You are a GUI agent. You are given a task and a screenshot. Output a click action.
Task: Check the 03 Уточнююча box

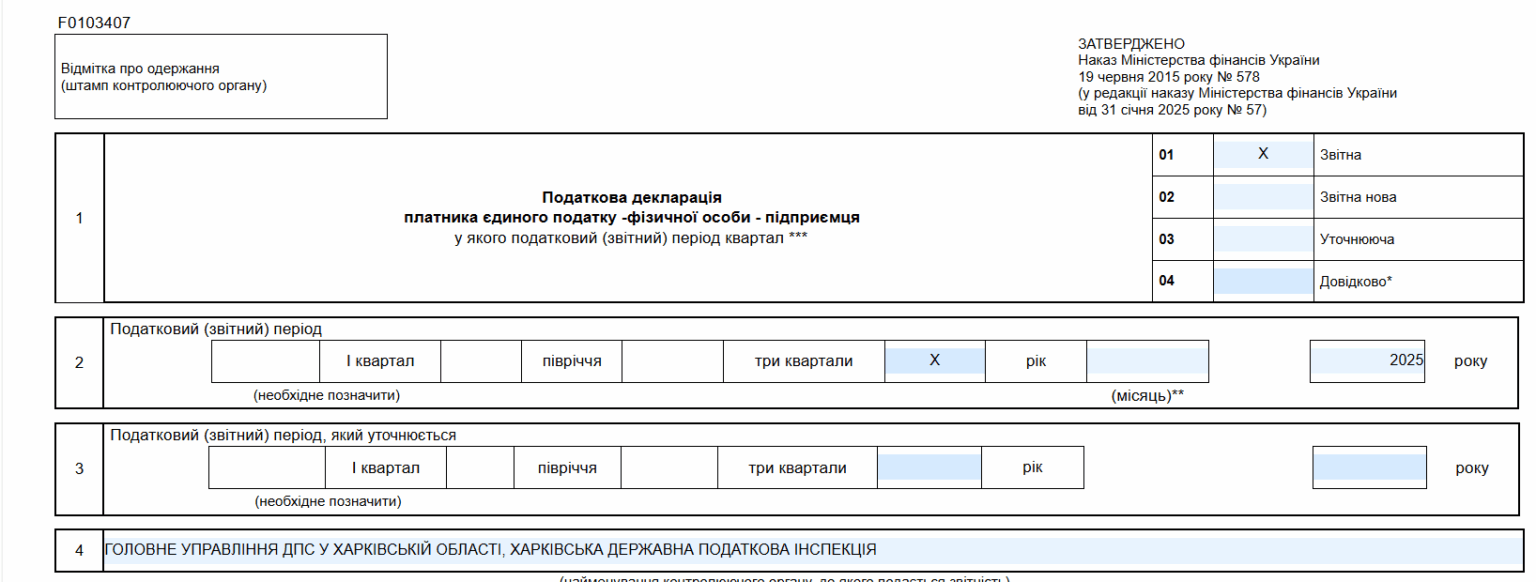click(x=1262, y=239)
